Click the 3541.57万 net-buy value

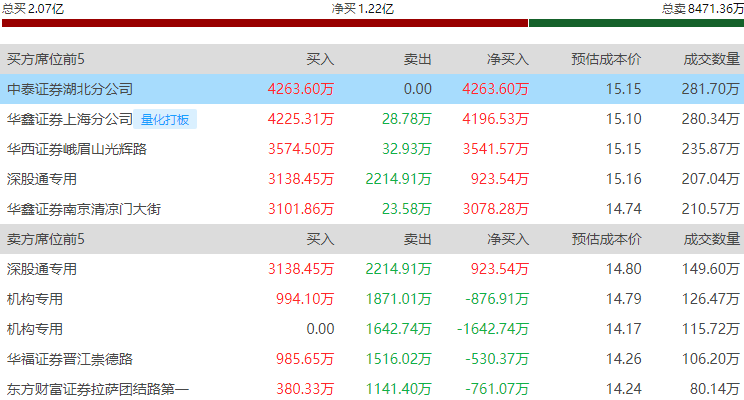[495, 149]
